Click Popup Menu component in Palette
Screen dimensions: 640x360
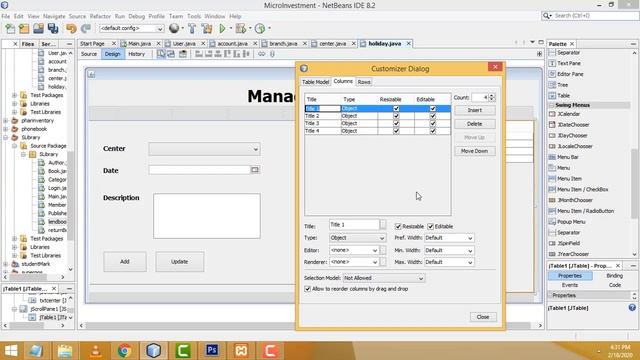click(567, 222)
